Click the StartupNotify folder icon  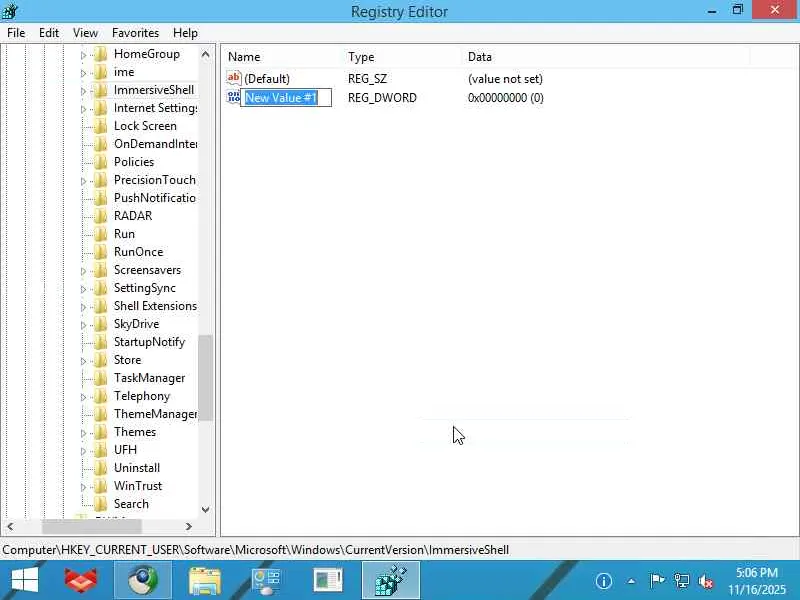pyautogui.click(x=101, y=342)
